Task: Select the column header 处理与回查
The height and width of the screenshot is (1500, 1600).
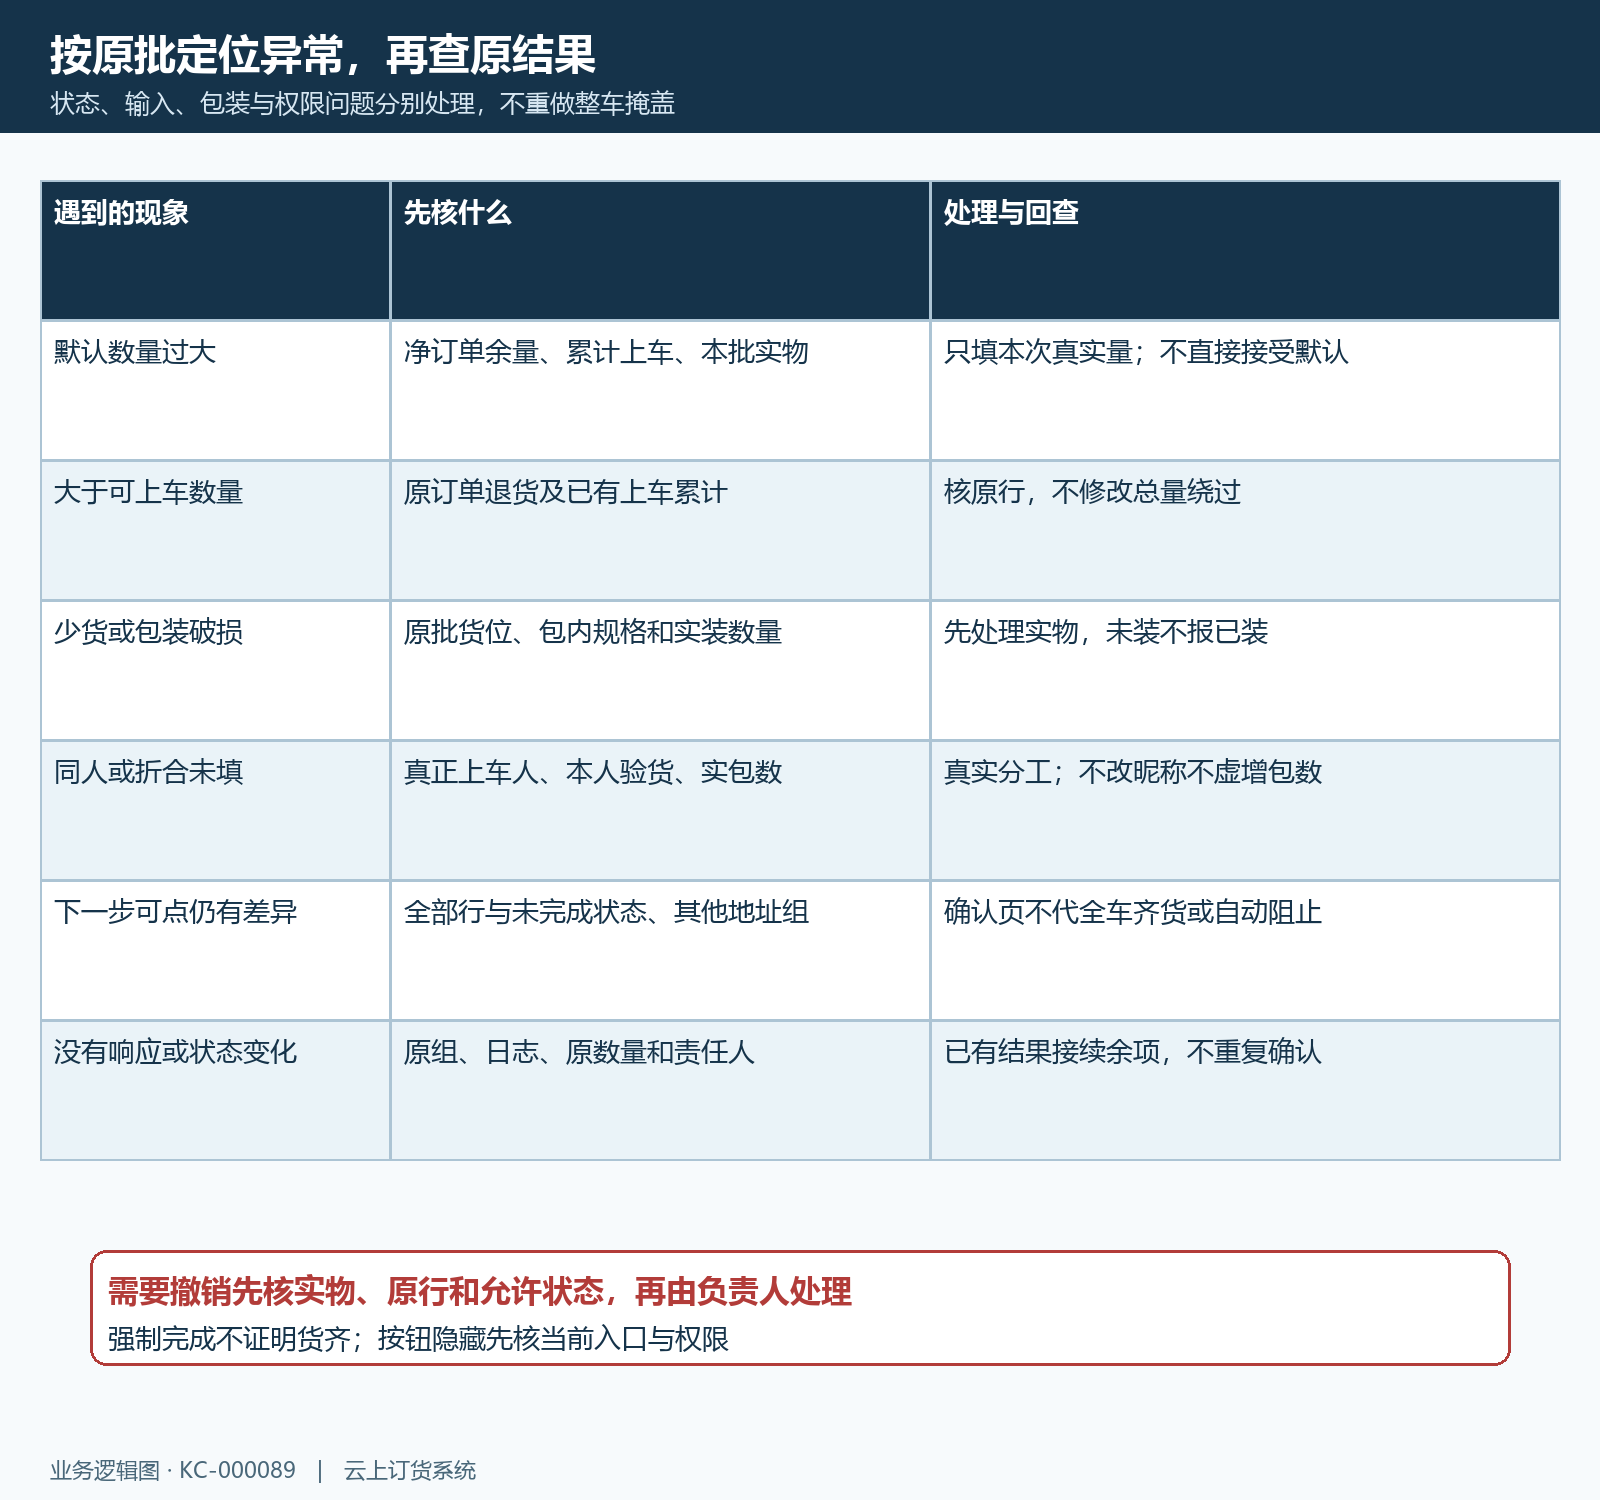Action: (x=1245, y=250)
